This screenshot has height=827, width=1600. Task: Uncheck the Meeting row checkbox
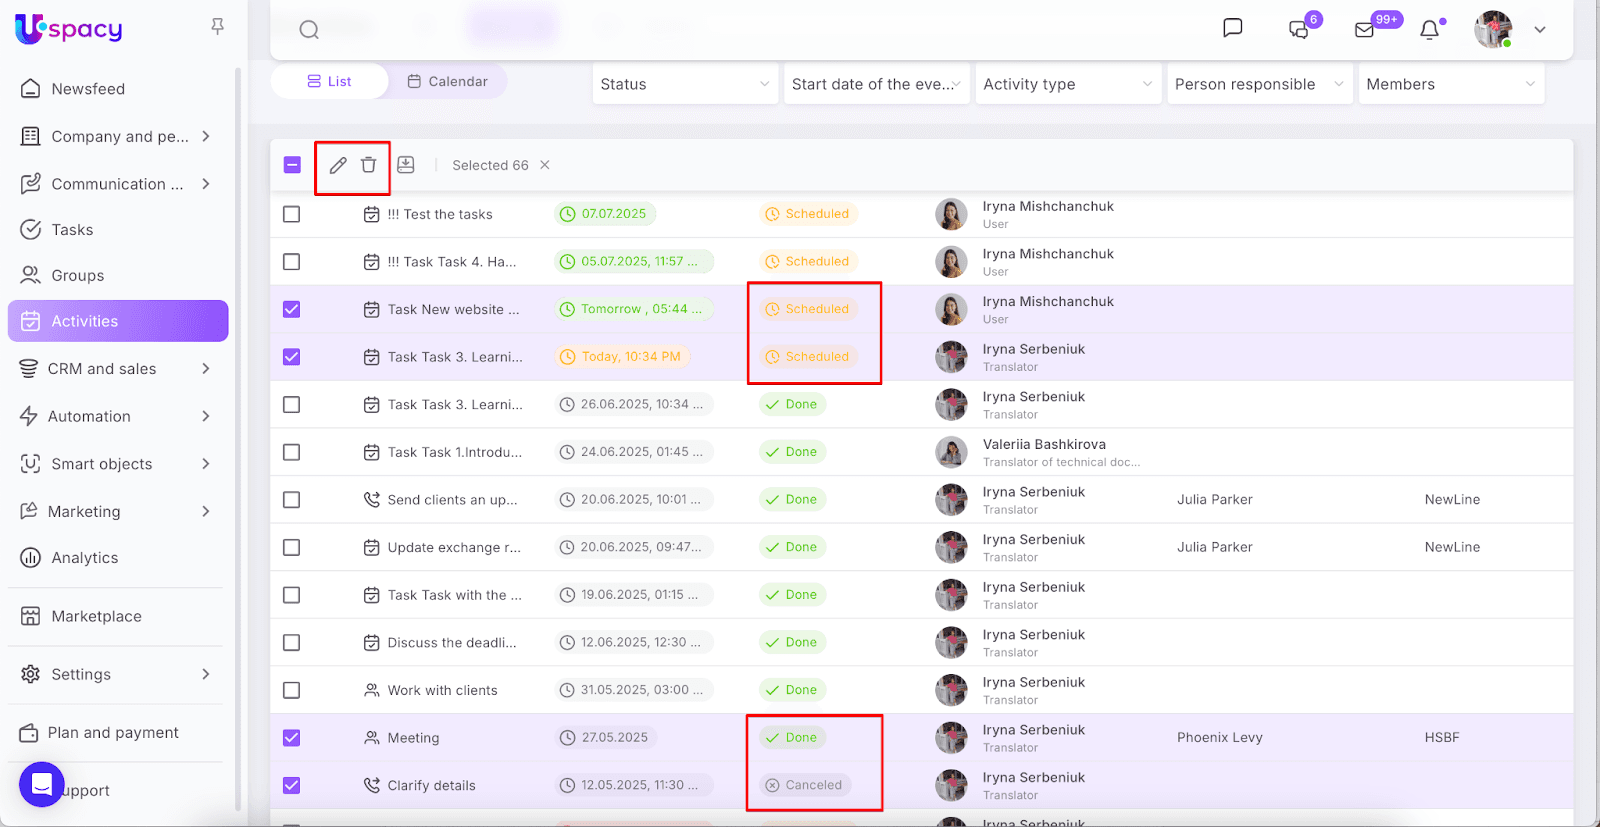292,738
